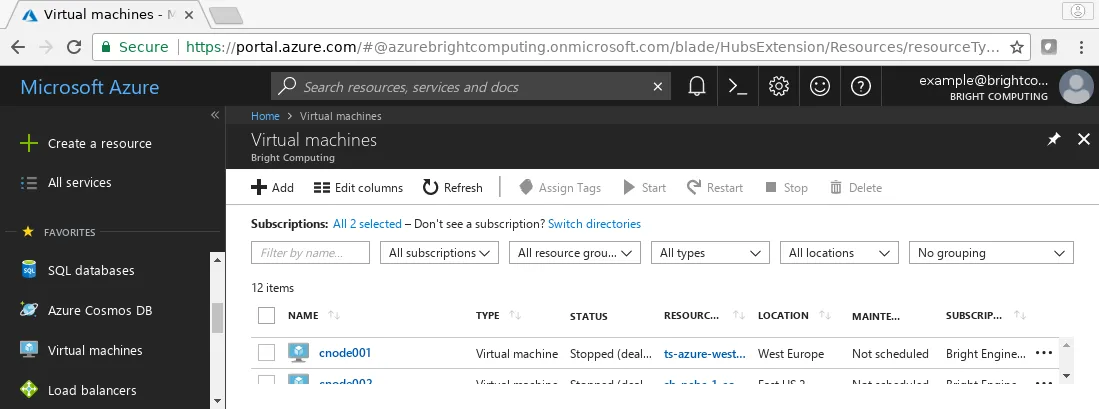Sort by SUBSCRIPTION column arrows

pos(1020,316)
